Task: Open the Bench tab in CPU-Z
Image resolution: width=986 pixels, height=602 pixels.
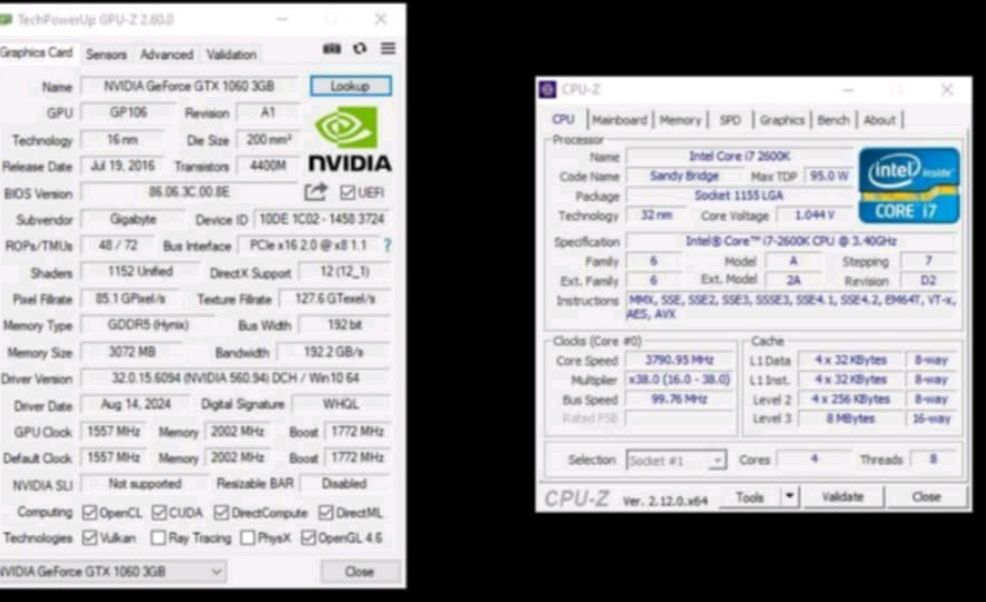Action: (x=833, y=120)
